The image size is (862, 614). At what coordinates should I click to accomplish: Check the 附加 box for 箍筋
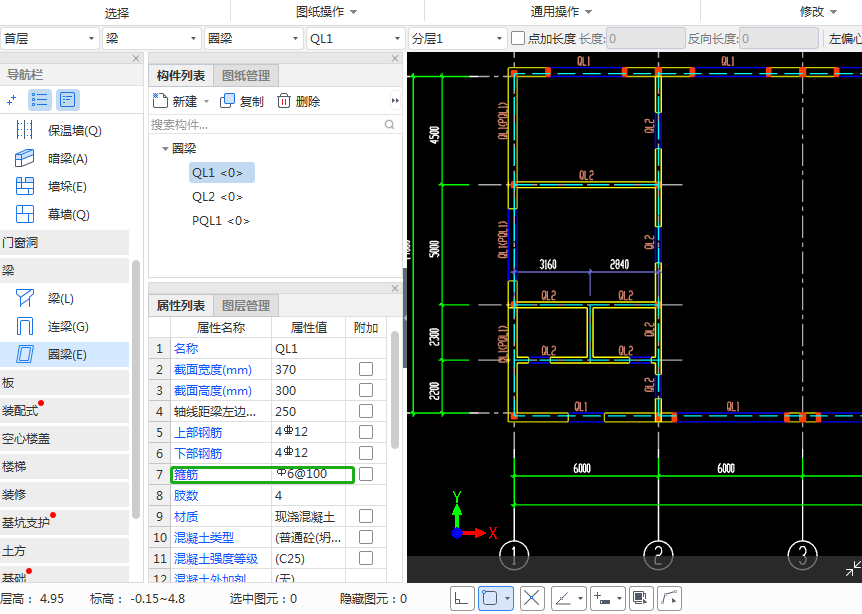point(366,474)
